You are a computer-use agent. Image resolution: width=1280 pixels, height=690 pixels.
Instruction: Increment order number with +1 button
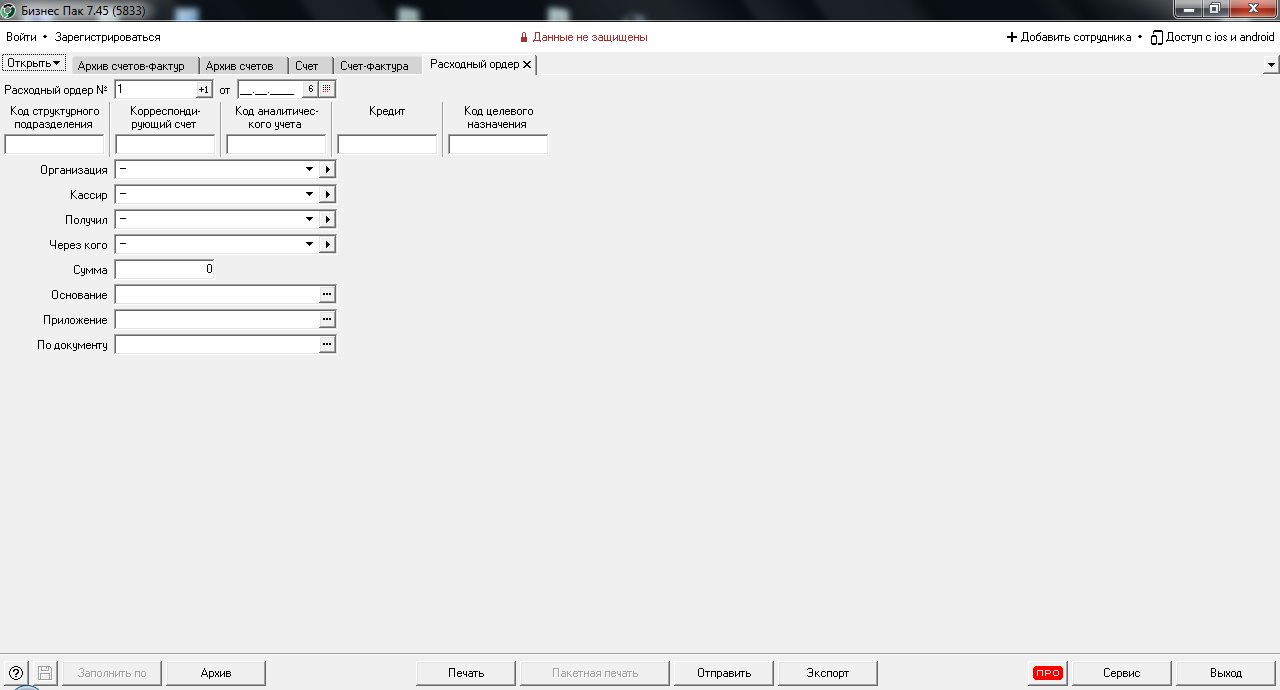pyautogui.click(x=204, y=89)
